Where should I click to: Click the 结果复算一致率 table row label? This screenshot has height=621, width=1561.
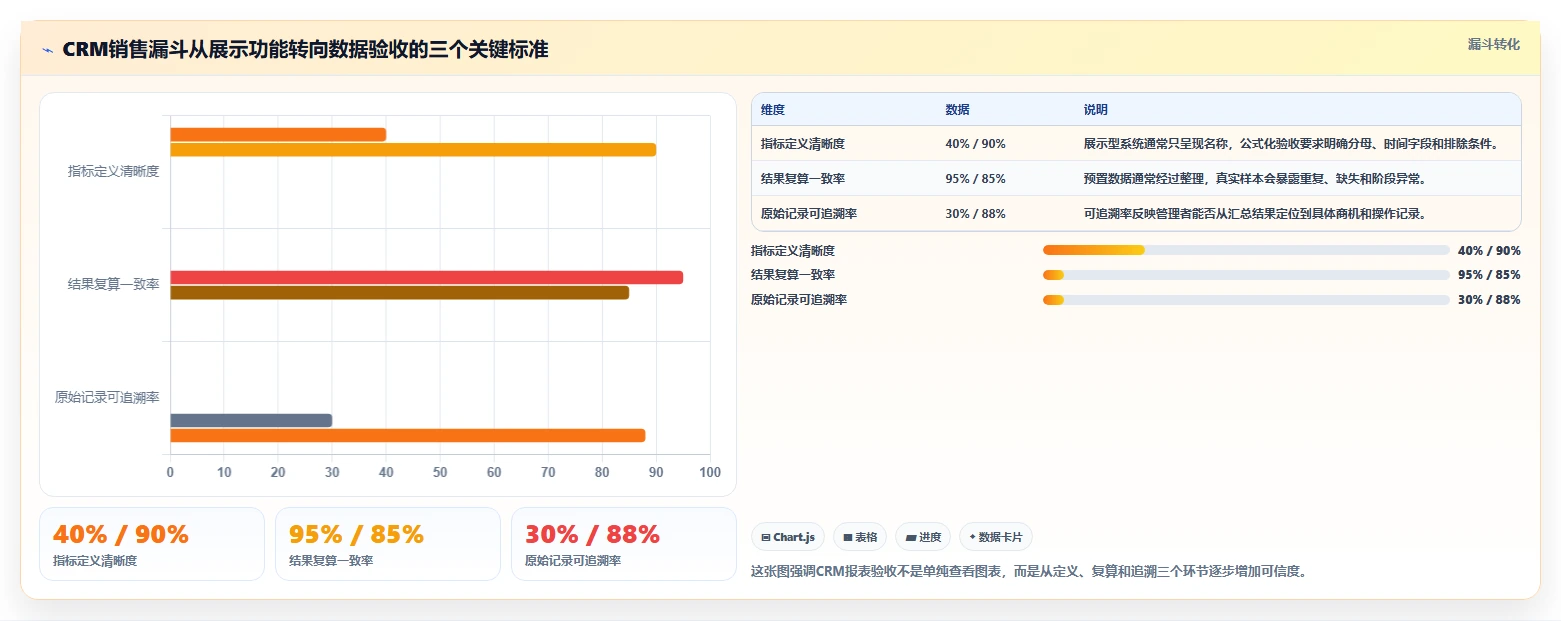(803, 179)
